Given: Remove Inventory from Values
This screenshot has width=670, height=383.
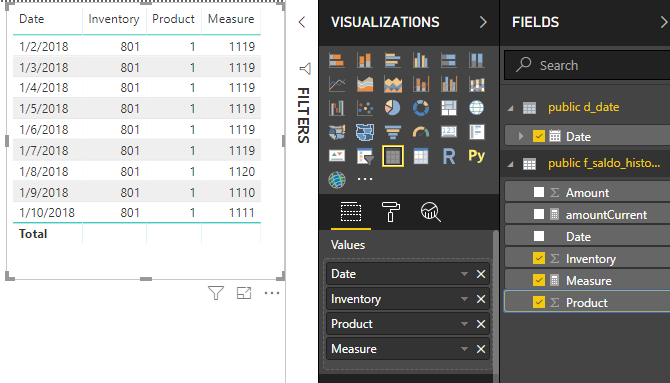Looking at the screenshot, I should point(481,299).
